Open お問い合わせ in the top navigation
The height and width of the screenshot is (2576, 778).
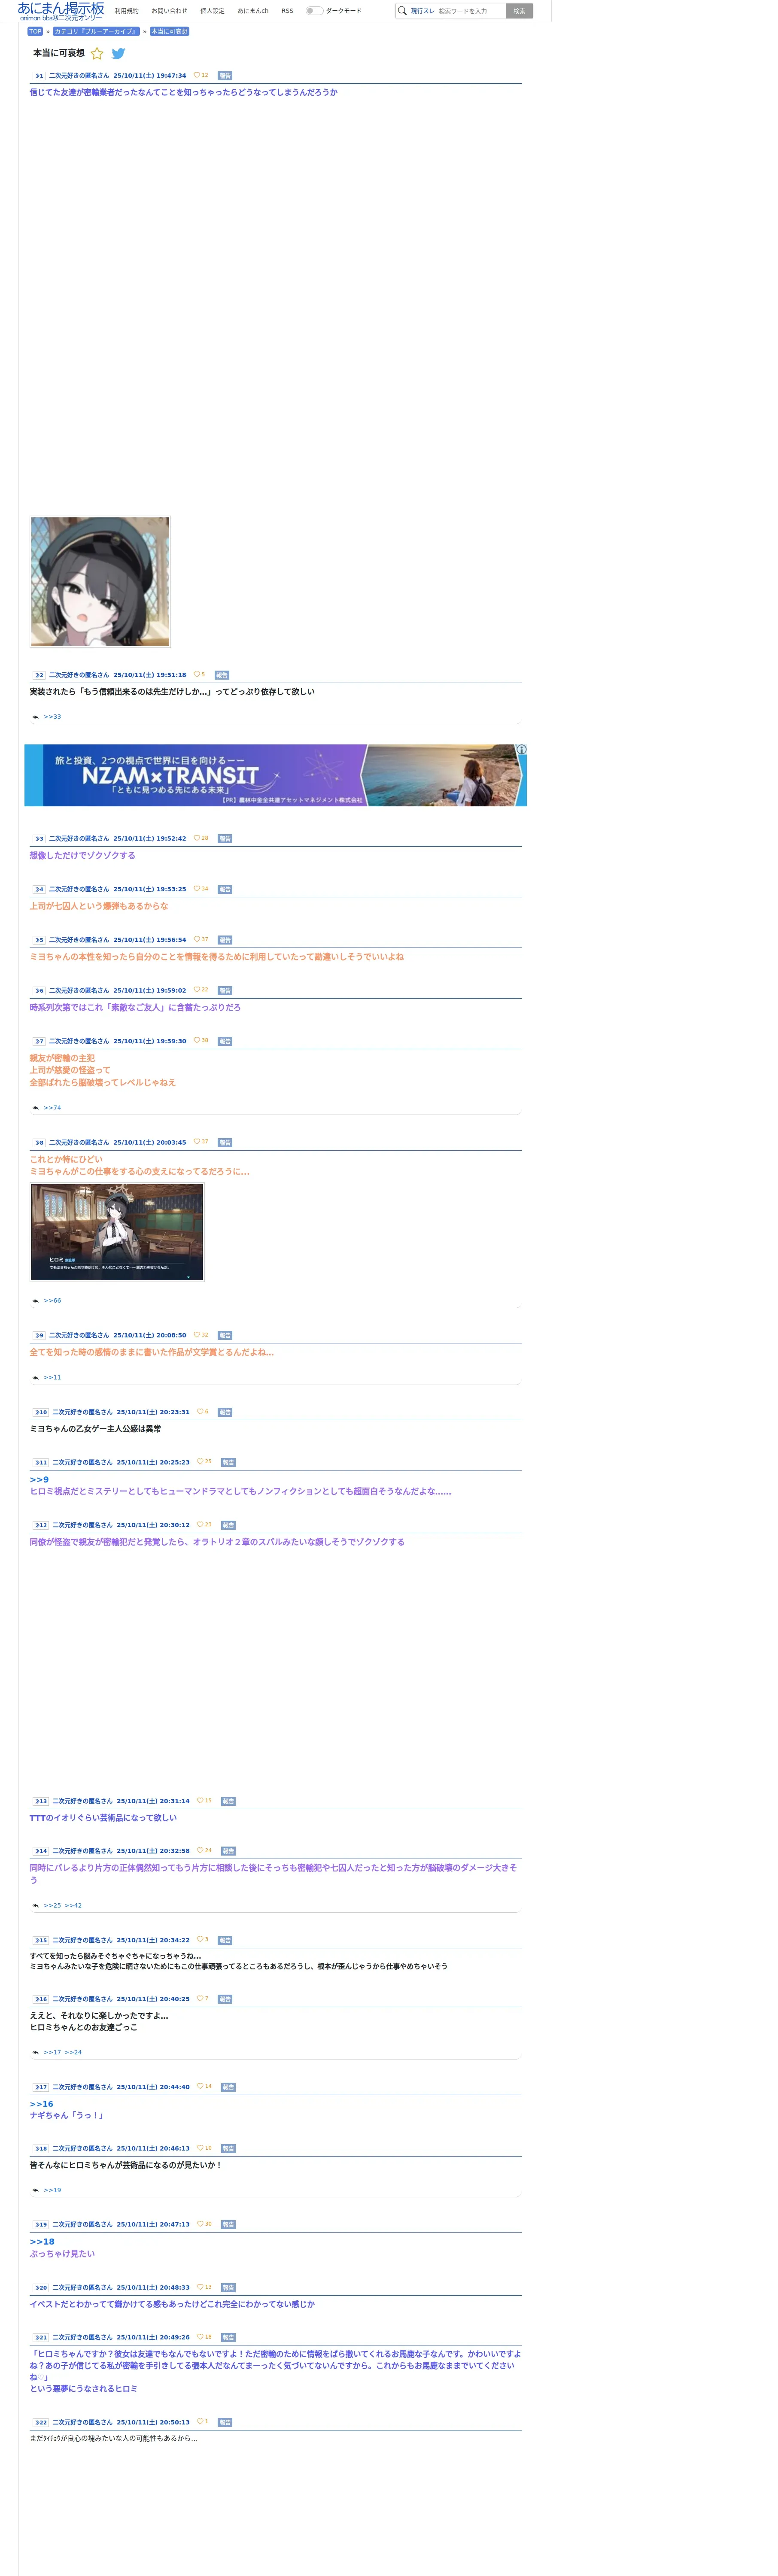169,11
